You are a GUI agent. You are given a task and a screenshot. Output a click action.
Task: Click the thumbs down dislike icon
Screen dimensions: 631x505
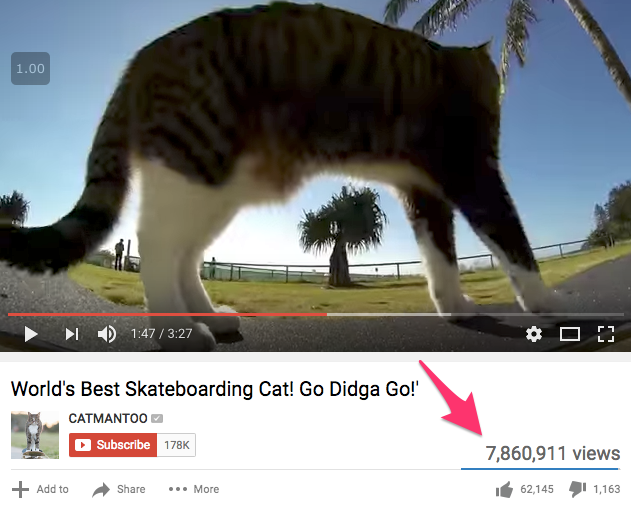pyautogui.click(x=577, y=489)
